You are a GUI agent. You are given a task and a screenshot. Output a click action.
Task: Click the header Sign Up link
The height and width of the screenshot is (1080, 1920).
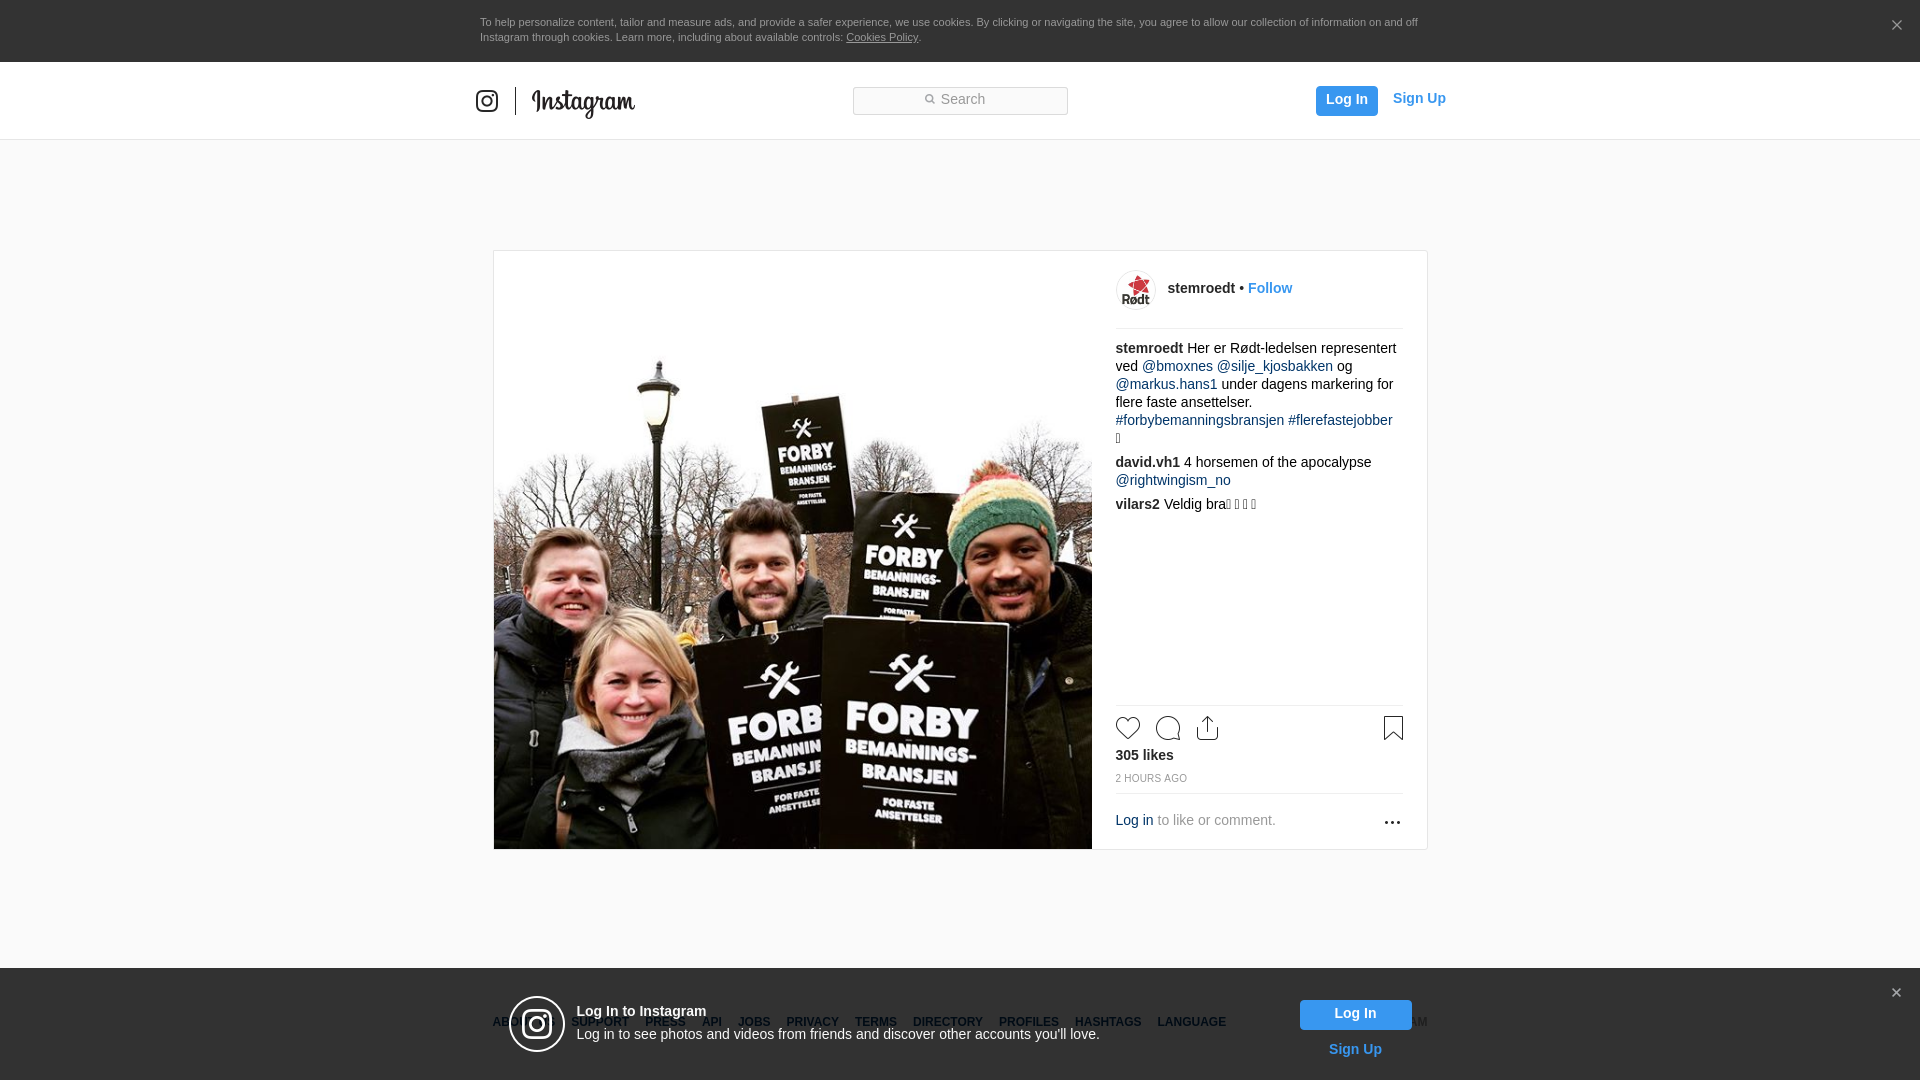click(x=1418, y=98)
